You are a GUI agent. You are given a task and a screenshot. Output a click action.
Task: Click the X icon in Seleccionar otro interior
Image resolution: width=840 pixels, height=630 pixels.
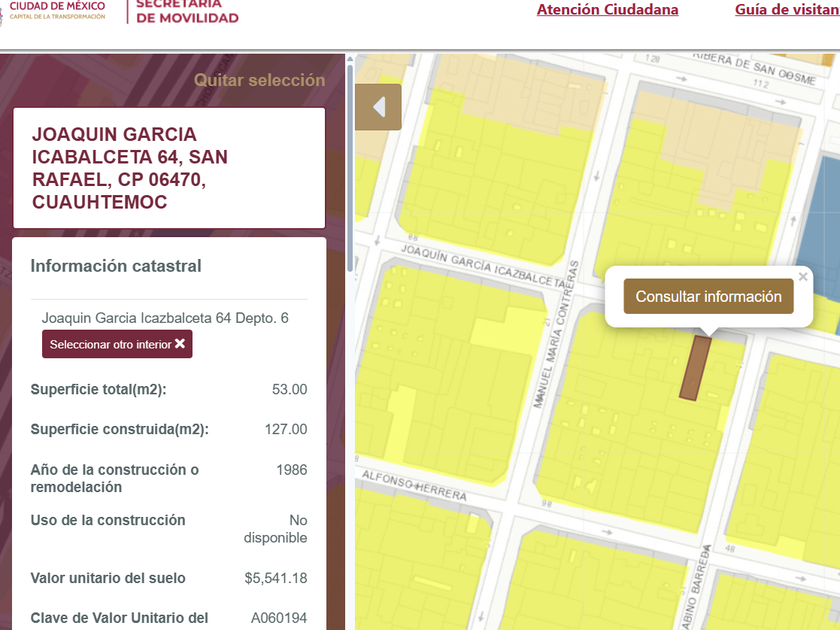[180, 343]
